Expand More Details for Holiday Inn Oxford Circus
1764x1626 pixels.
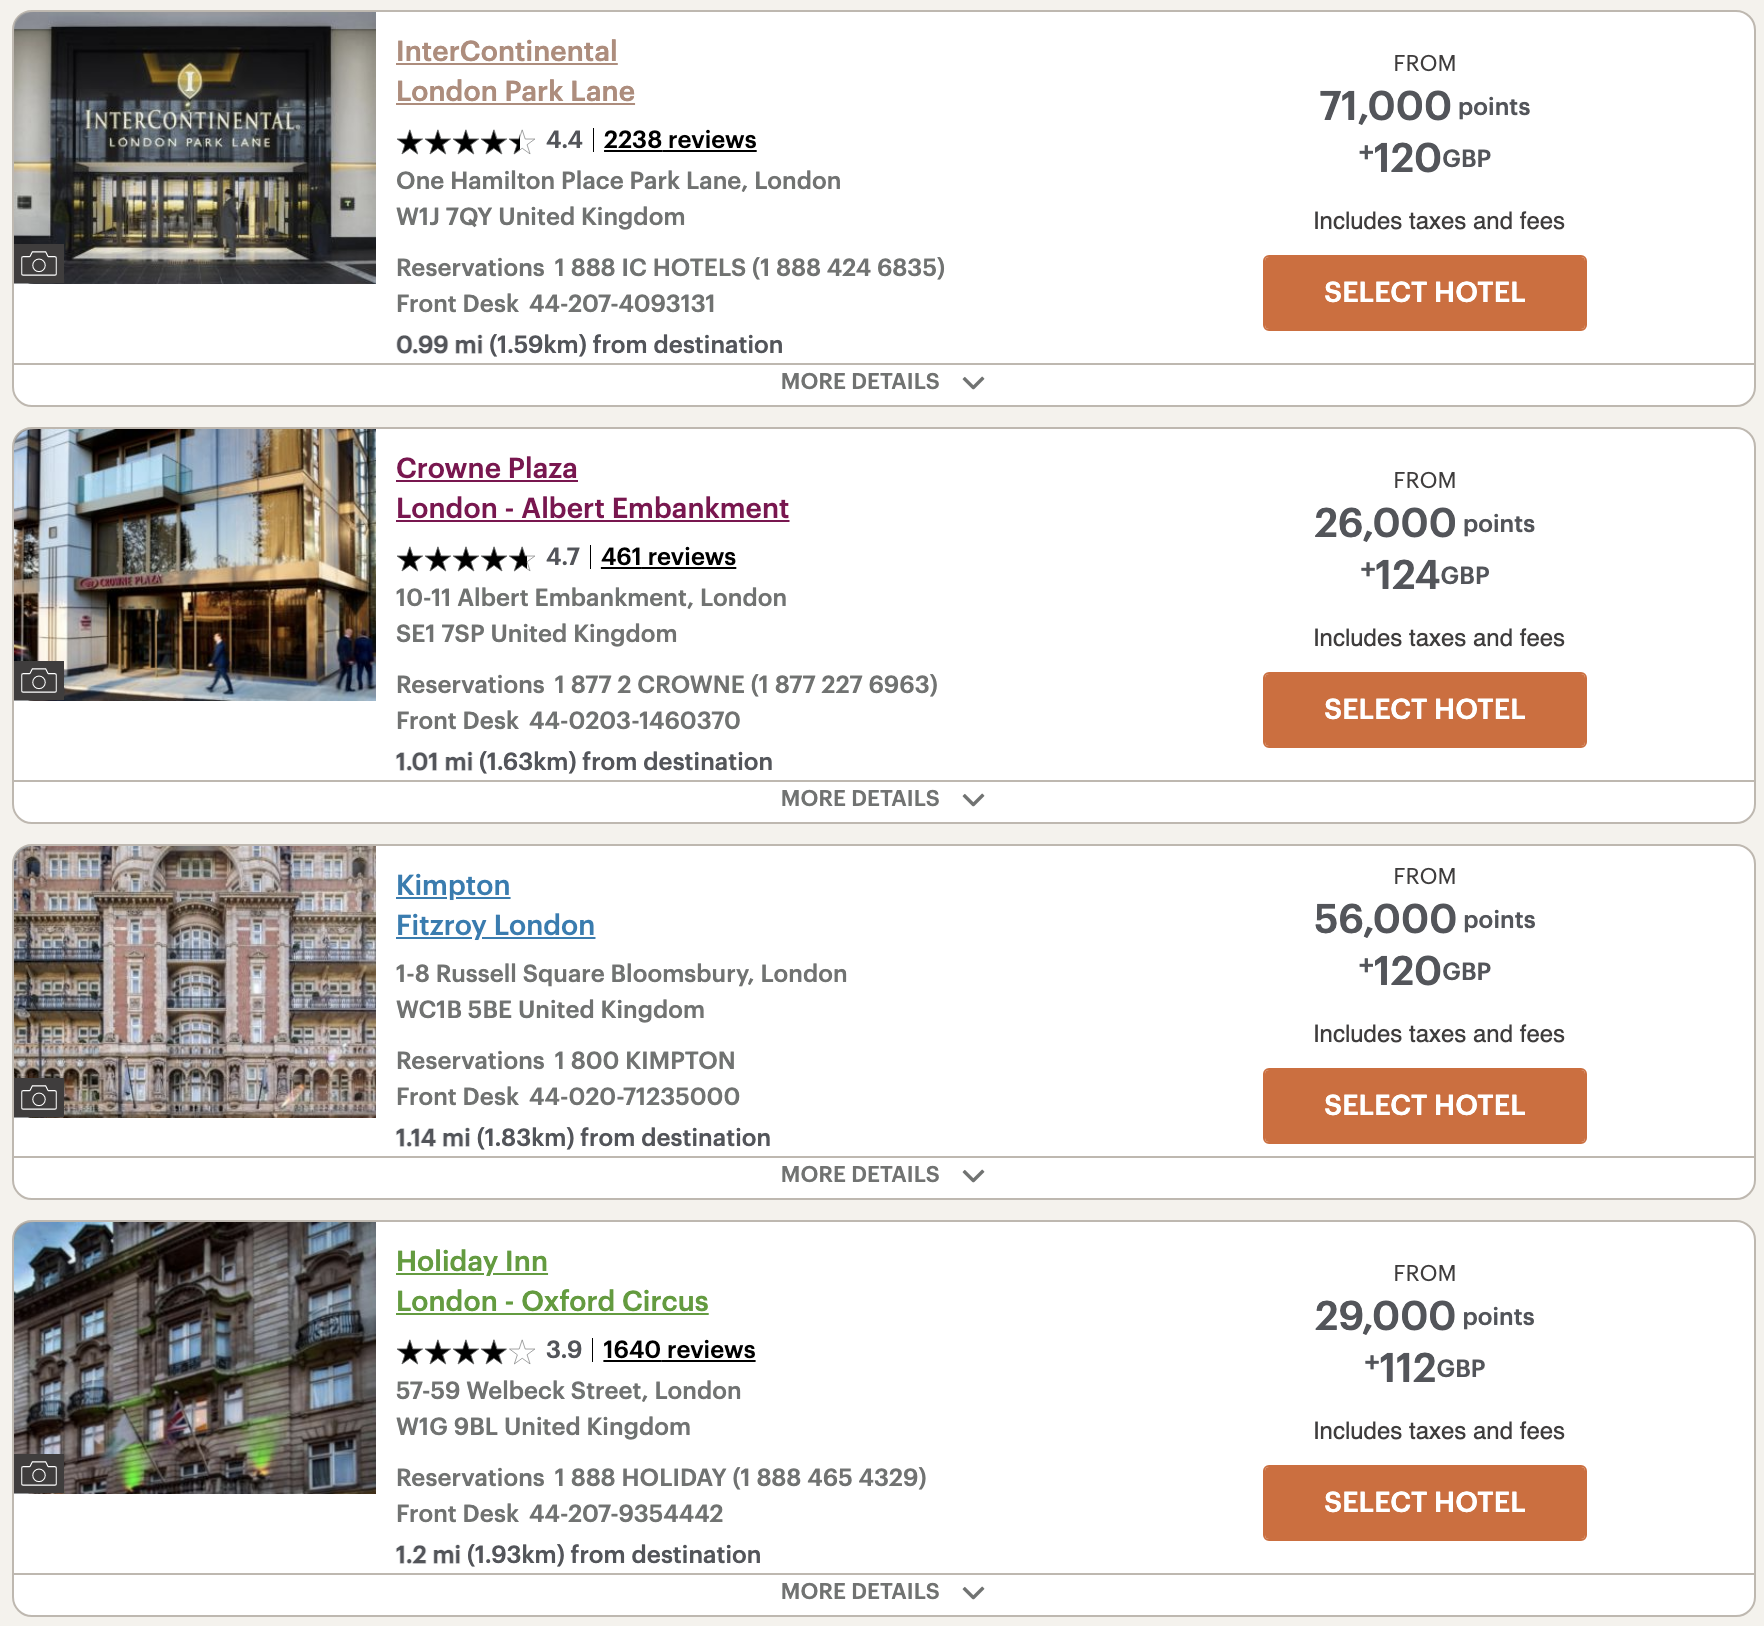coord(883,1592)
